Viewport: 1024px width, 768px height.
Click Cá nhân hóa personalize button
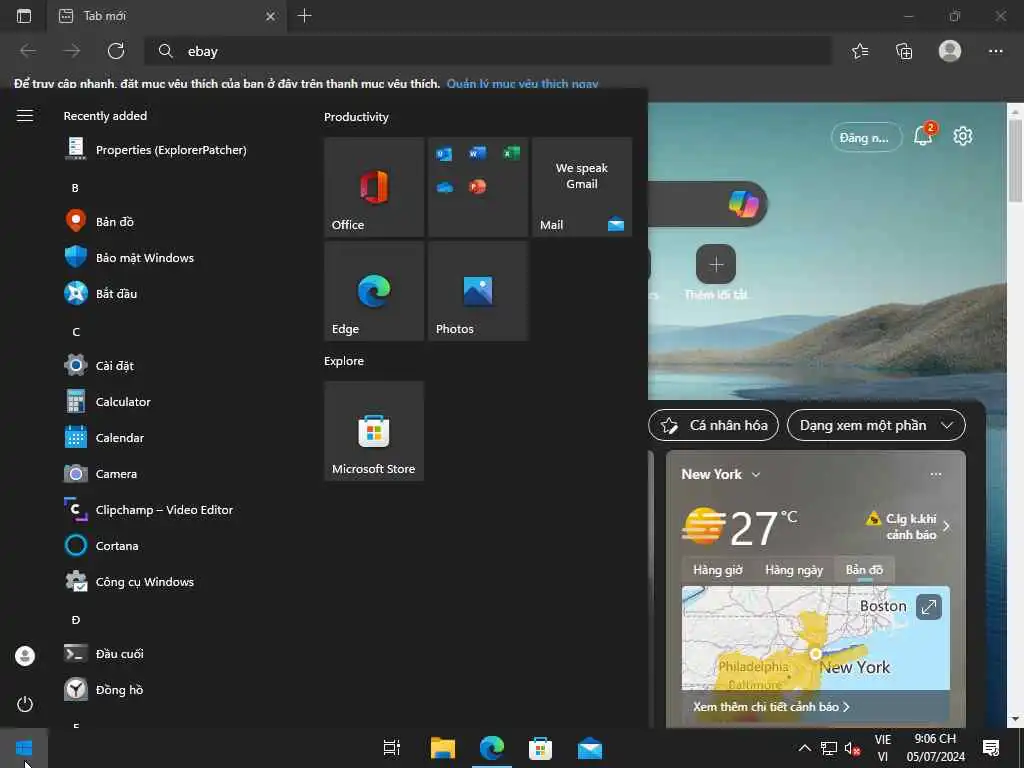point(713,425)
